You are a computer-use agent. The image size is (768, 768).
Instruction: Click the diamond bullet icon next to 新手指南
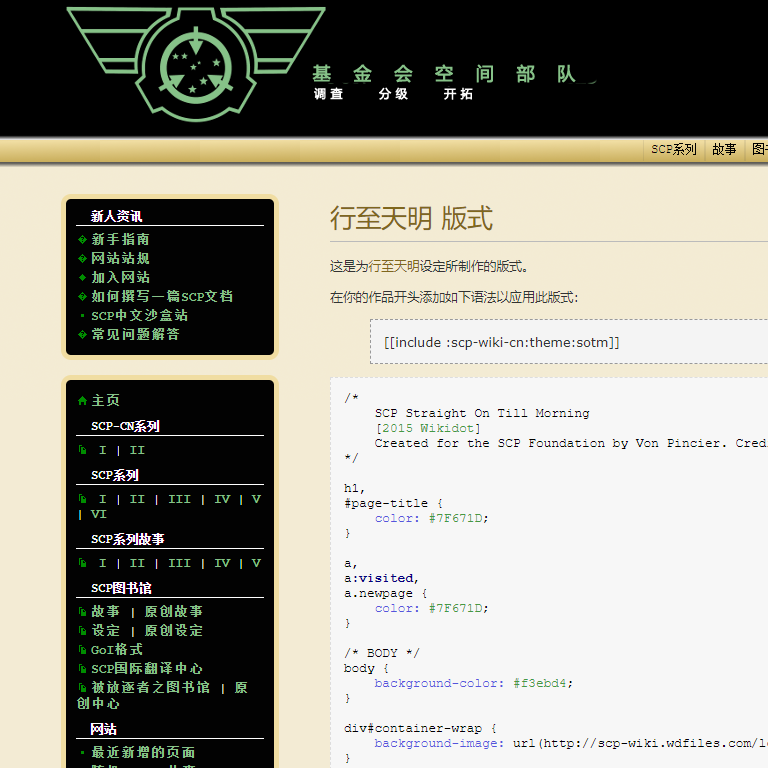[x=82, y=240]
